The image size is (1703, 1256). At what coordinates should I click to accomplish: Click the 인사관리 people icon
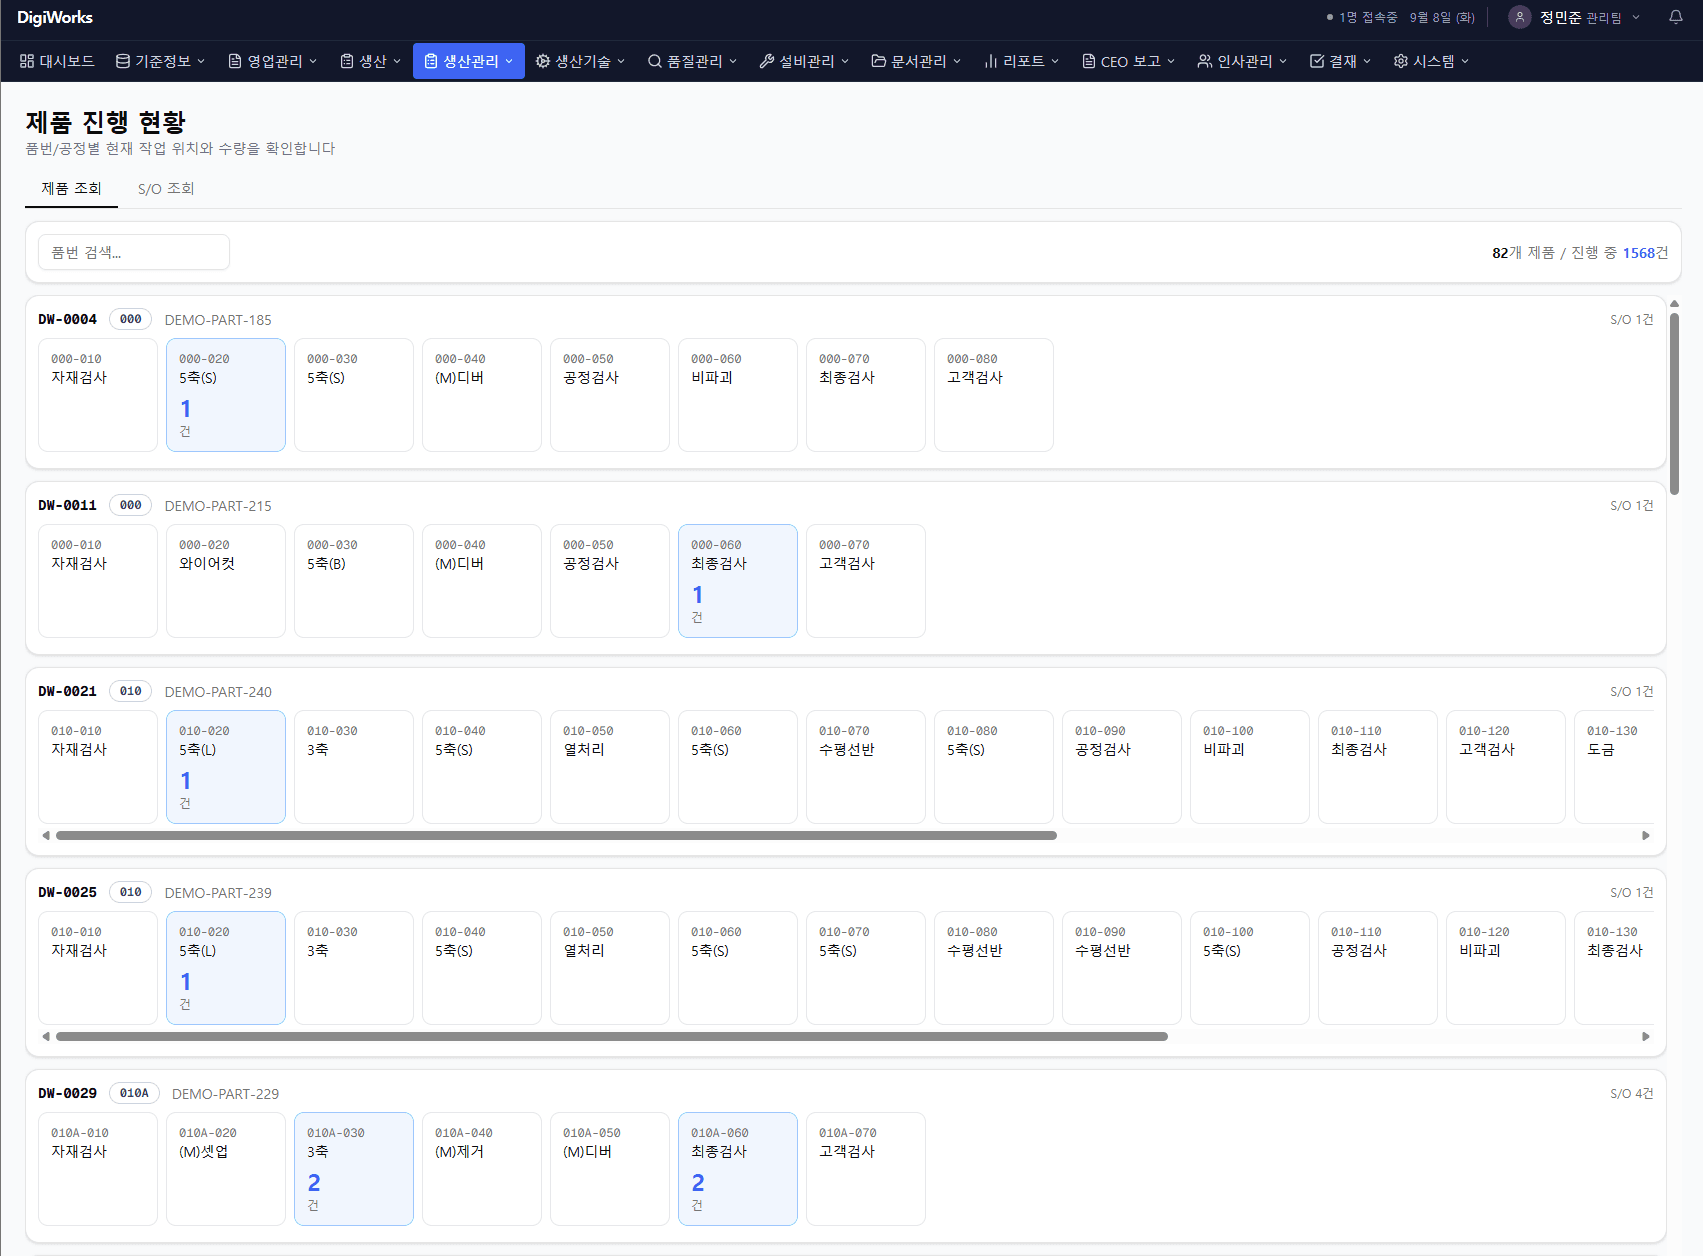point(1205,61)
